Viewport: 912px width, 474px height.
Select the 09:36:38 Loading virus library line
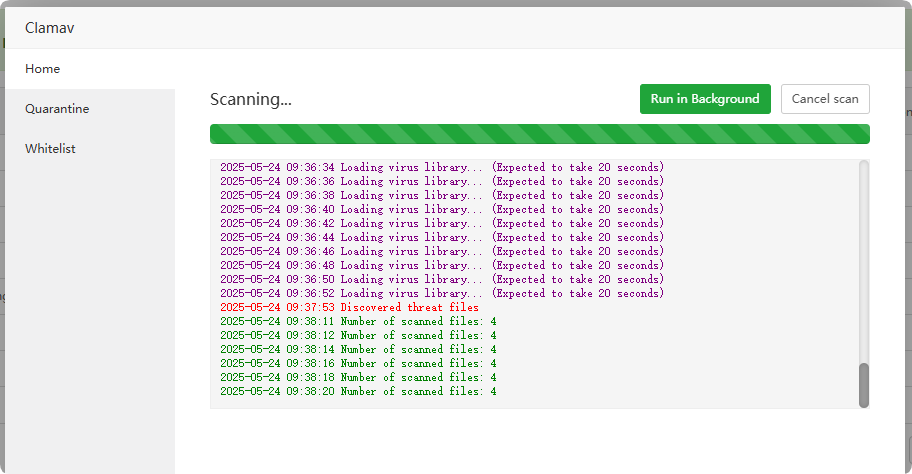tap(442, 195)
